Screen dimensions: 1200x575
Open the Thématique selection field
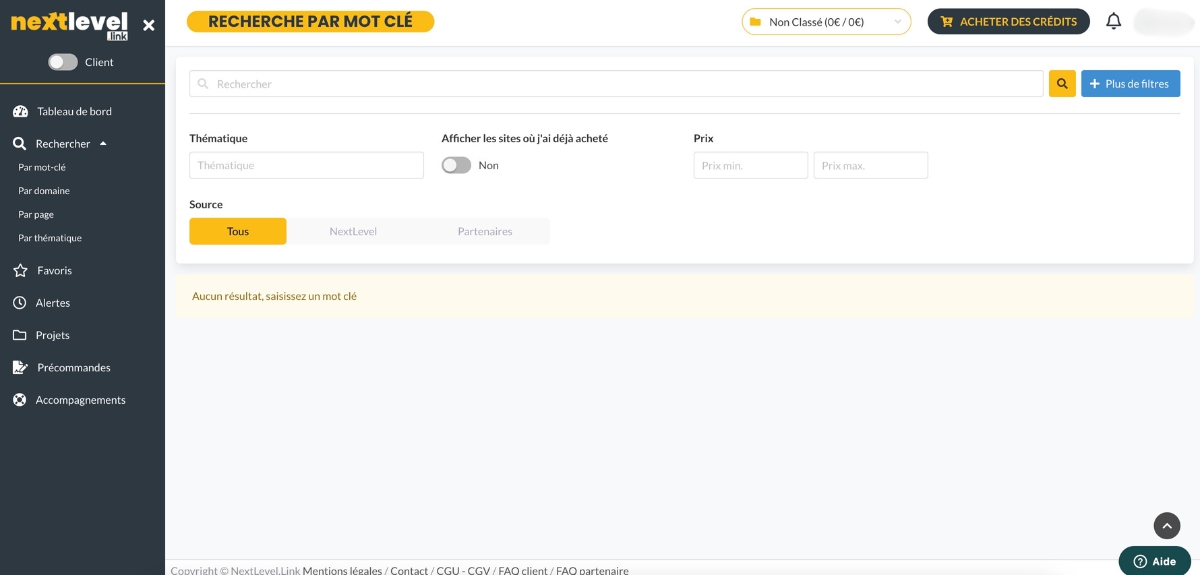[306, 165]
